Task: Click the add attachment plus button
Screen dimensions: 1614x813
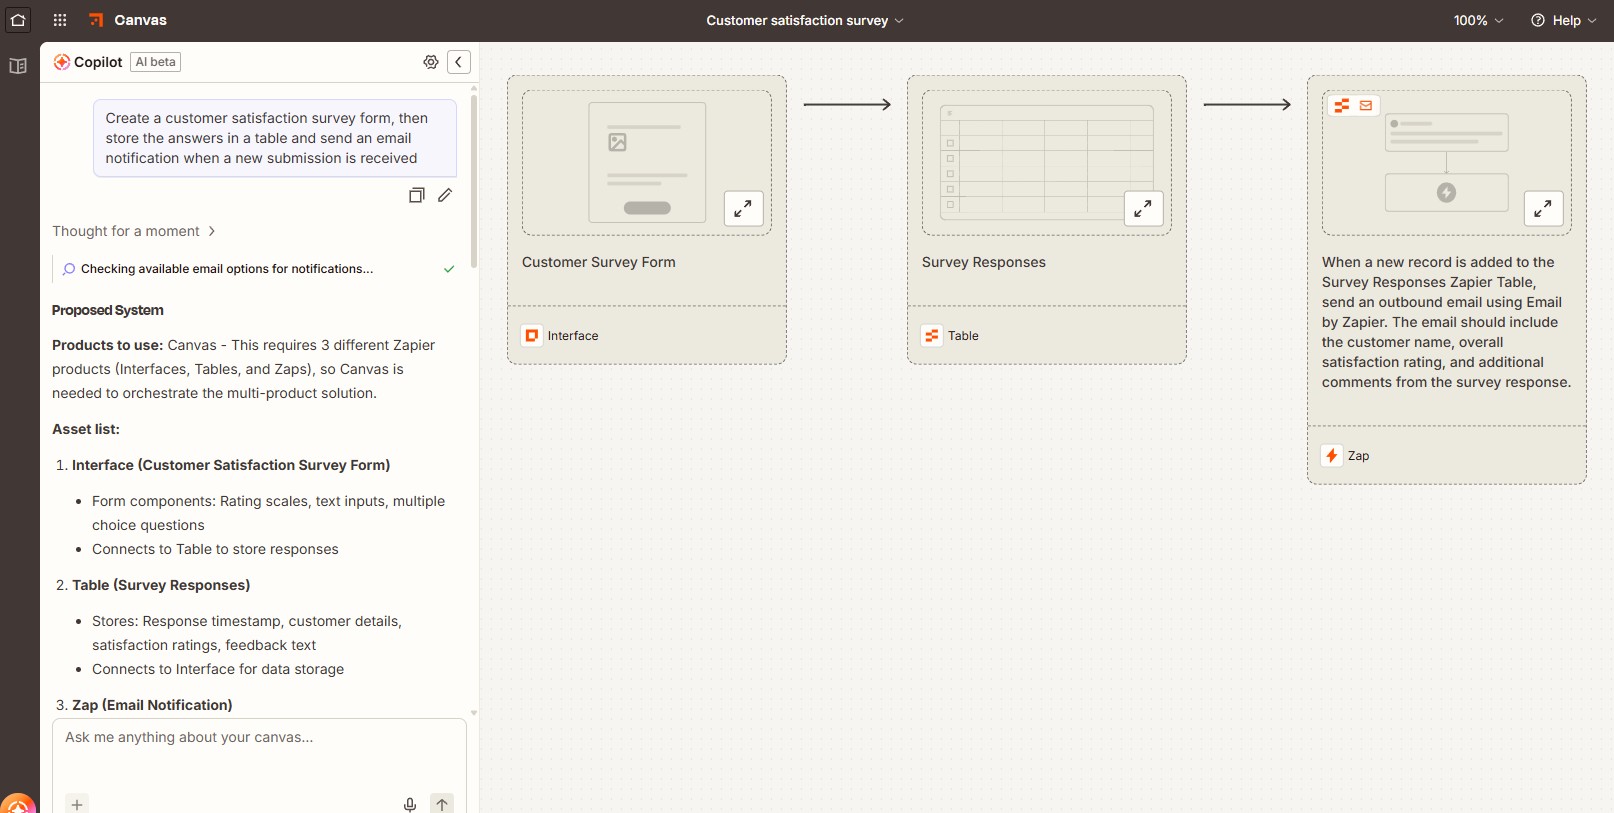Action: (77, 804)
